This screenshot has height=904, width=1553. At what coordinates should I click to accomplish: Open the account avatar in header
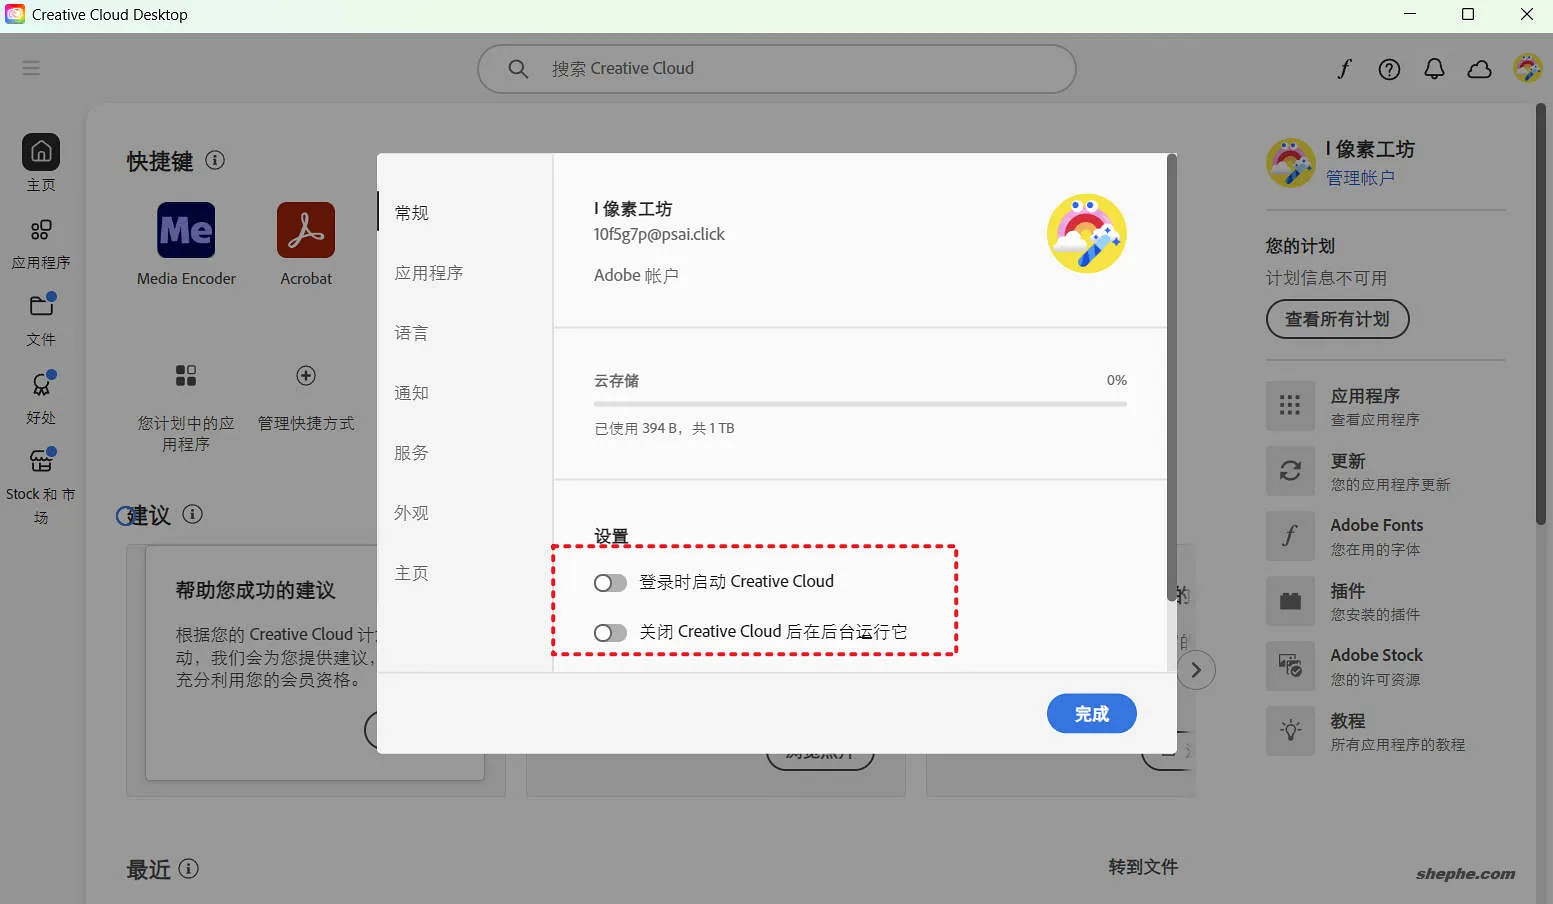pos(1527,68)
